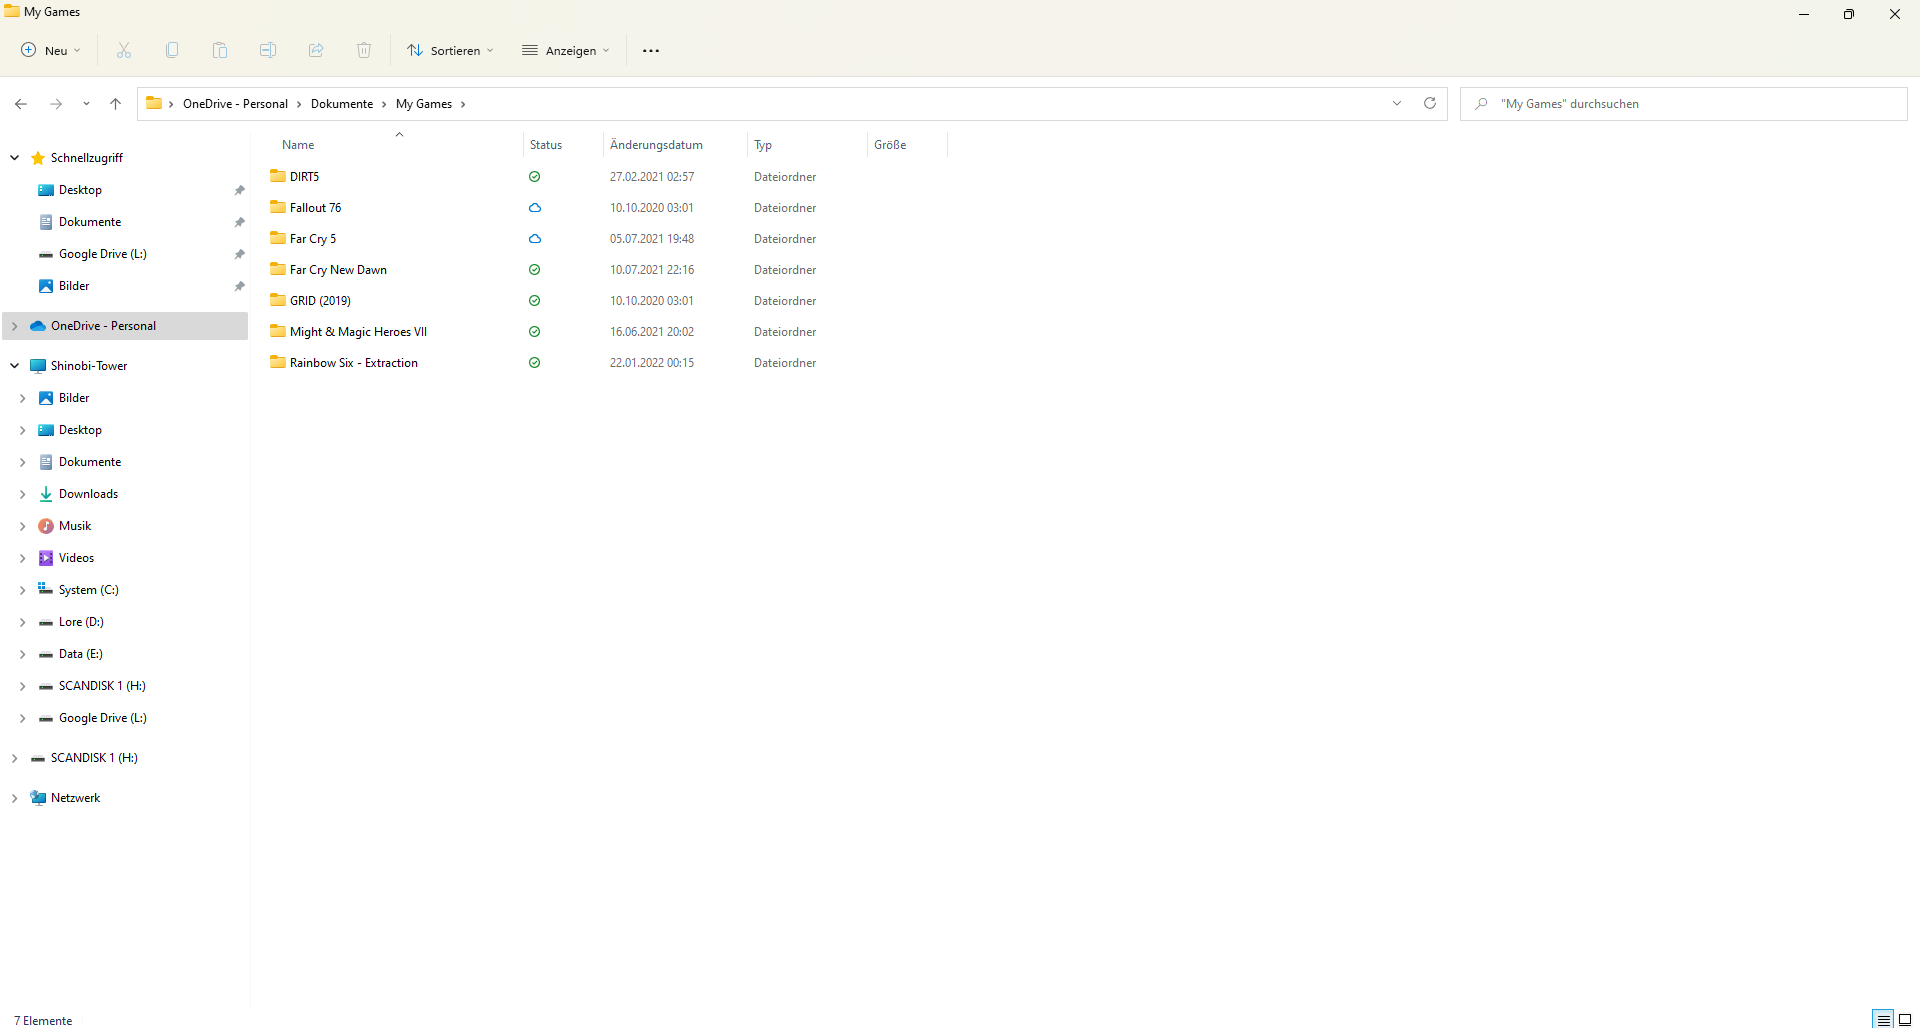Select the Might & Magic Heroes VII folder name
Viewport: 1920px width, 1028px height.
click(358, 332)
